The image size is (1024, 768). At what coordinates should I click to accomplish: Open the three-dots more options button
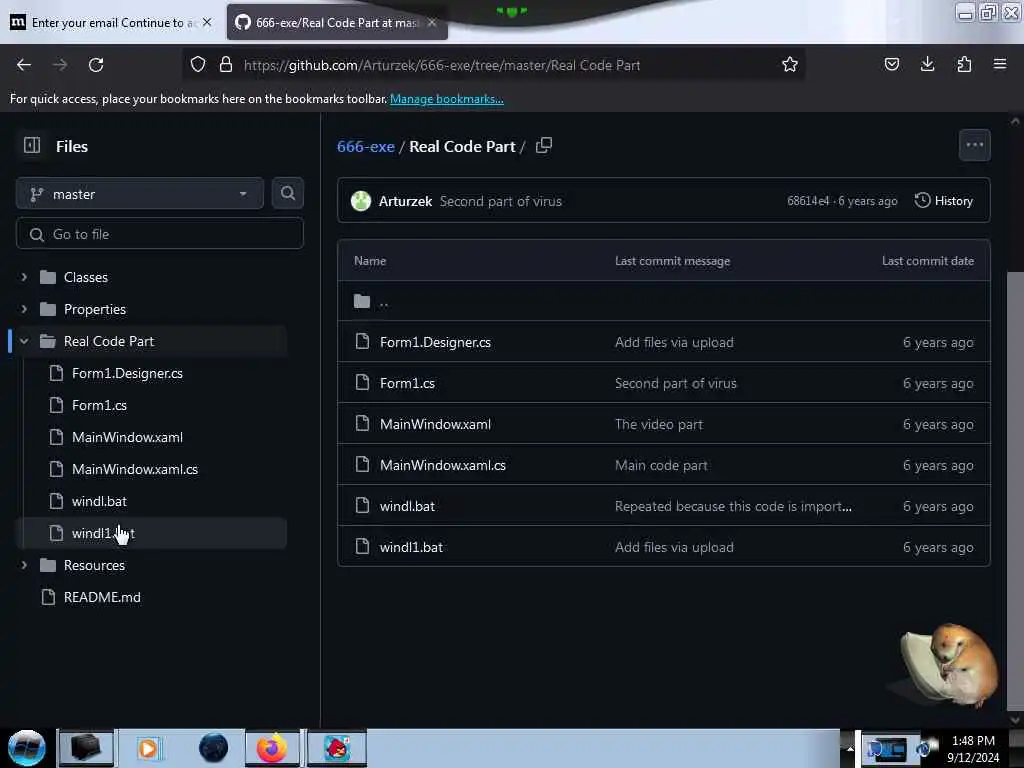[974, 145]
